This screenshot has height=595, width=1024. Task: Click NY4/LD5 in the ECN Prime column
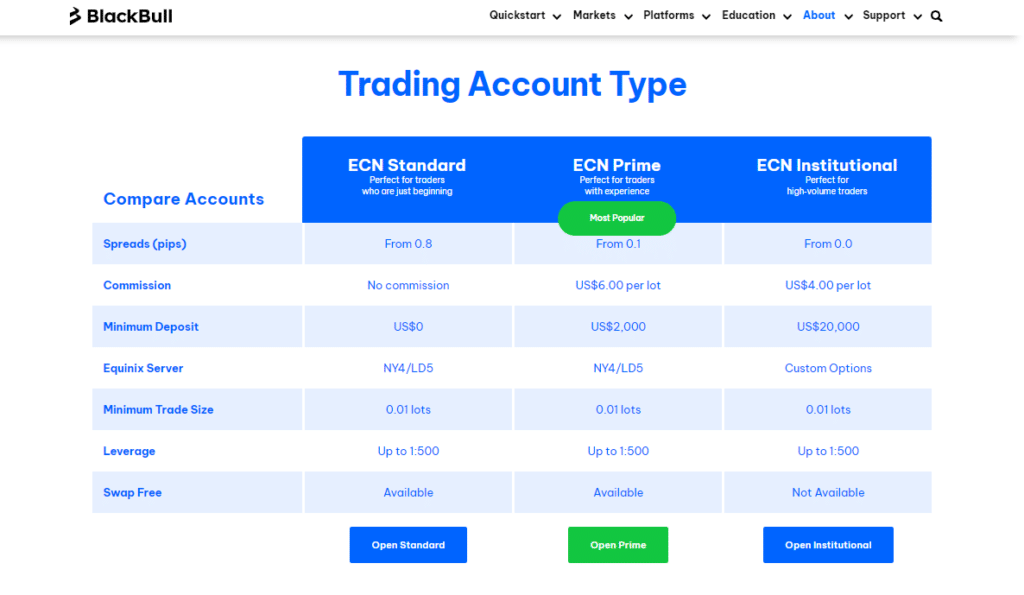pyautogui.click(x=618, y=368)
